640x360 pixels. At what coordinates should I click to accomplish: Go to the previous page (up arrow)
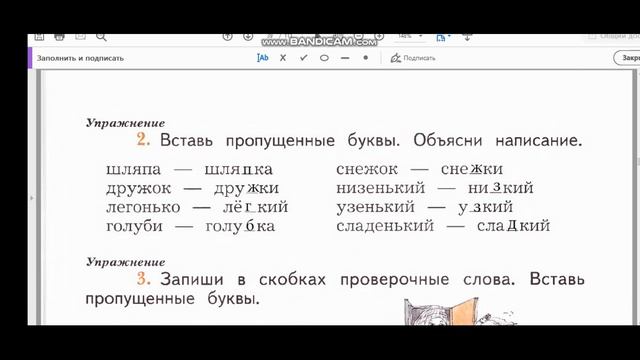pyautogui.click(x=227, y=37)
